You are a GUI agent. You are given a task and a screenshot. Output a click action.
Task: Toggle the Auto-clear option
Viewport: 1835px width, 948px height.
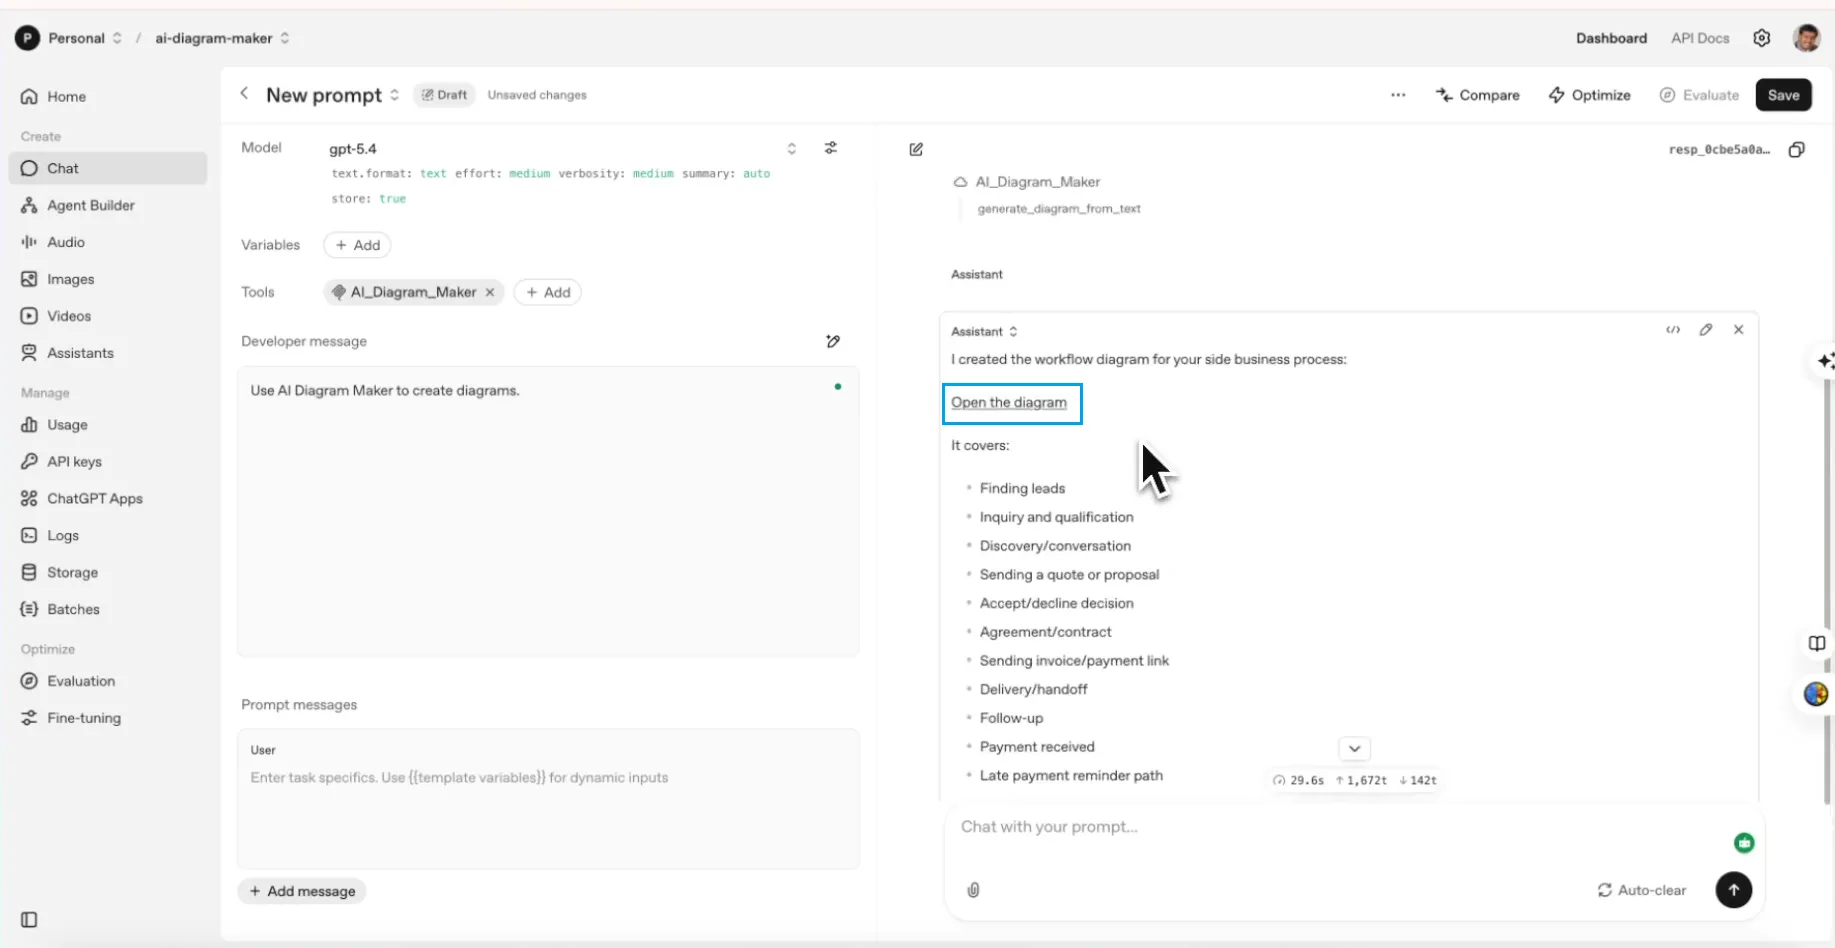click(x=1641, y=889)
